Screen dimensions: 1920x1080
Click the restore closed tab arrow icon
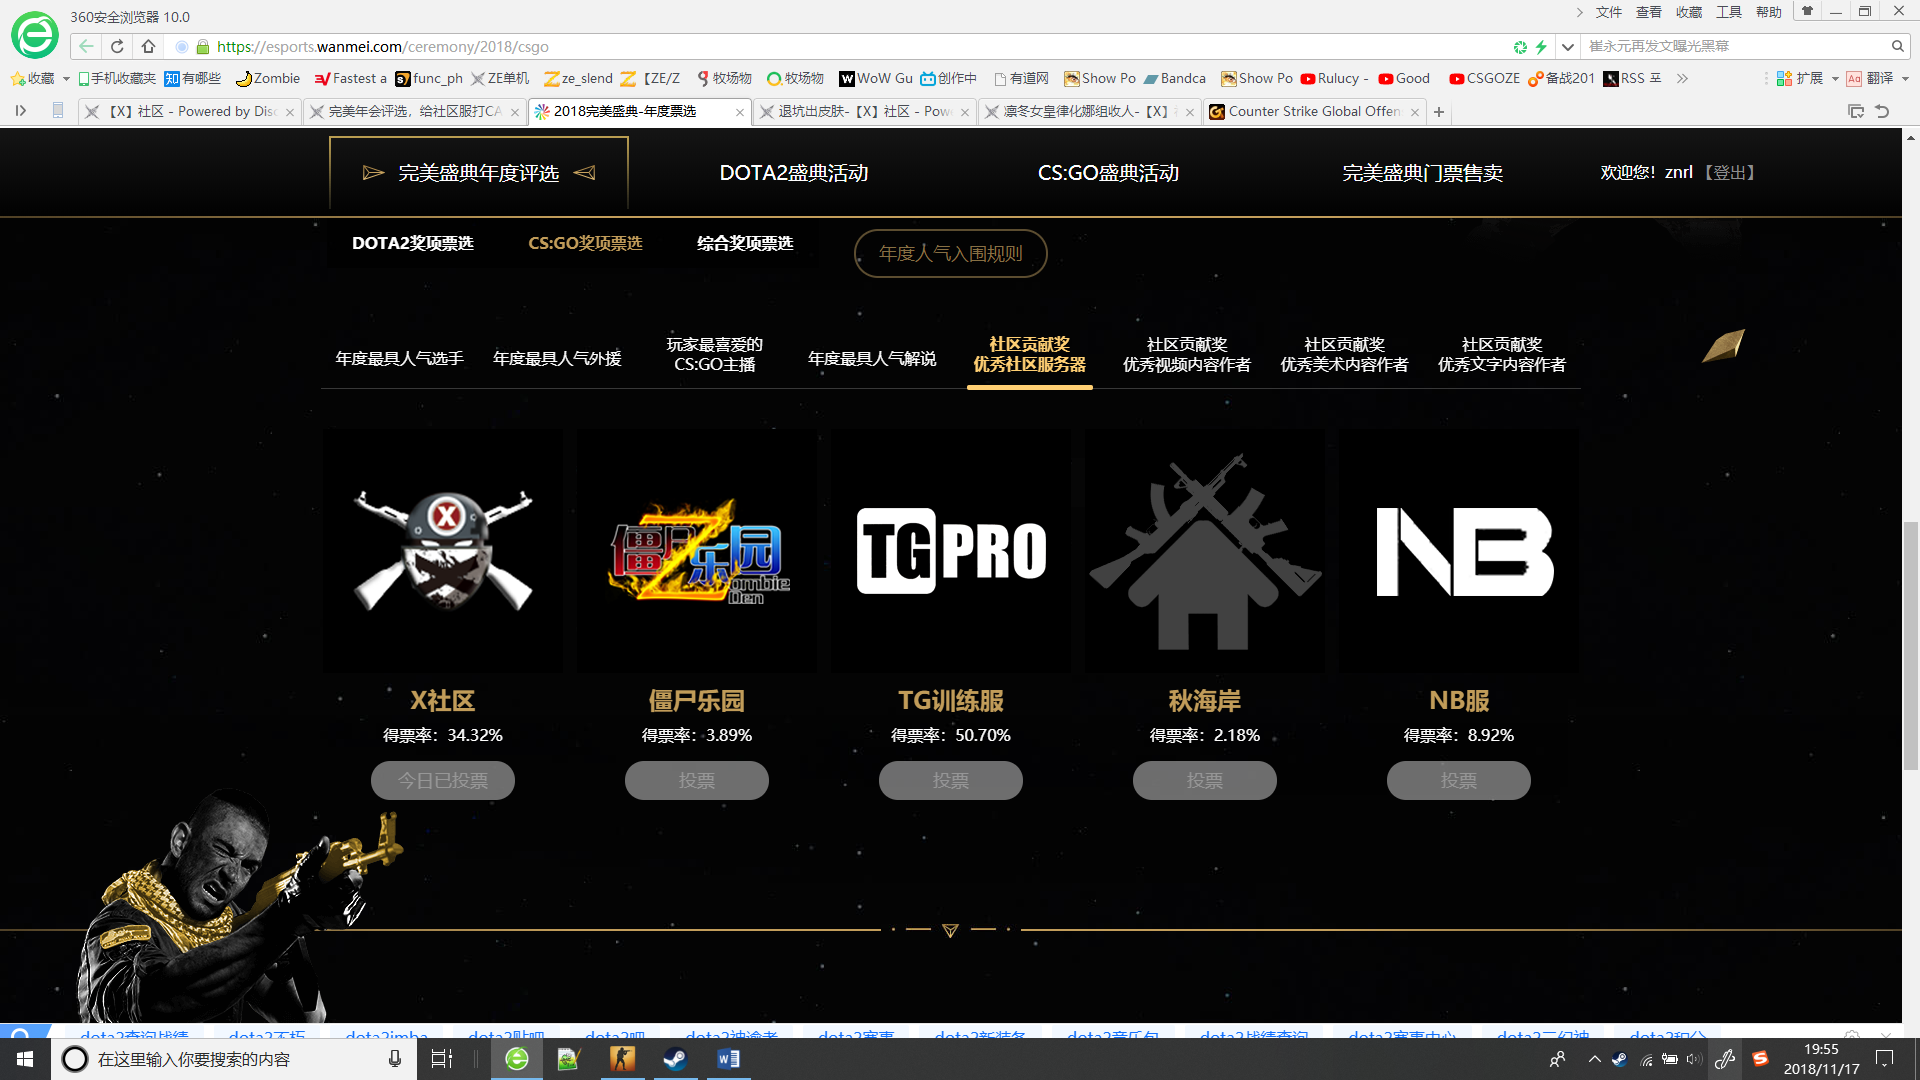click(1882, 111)
